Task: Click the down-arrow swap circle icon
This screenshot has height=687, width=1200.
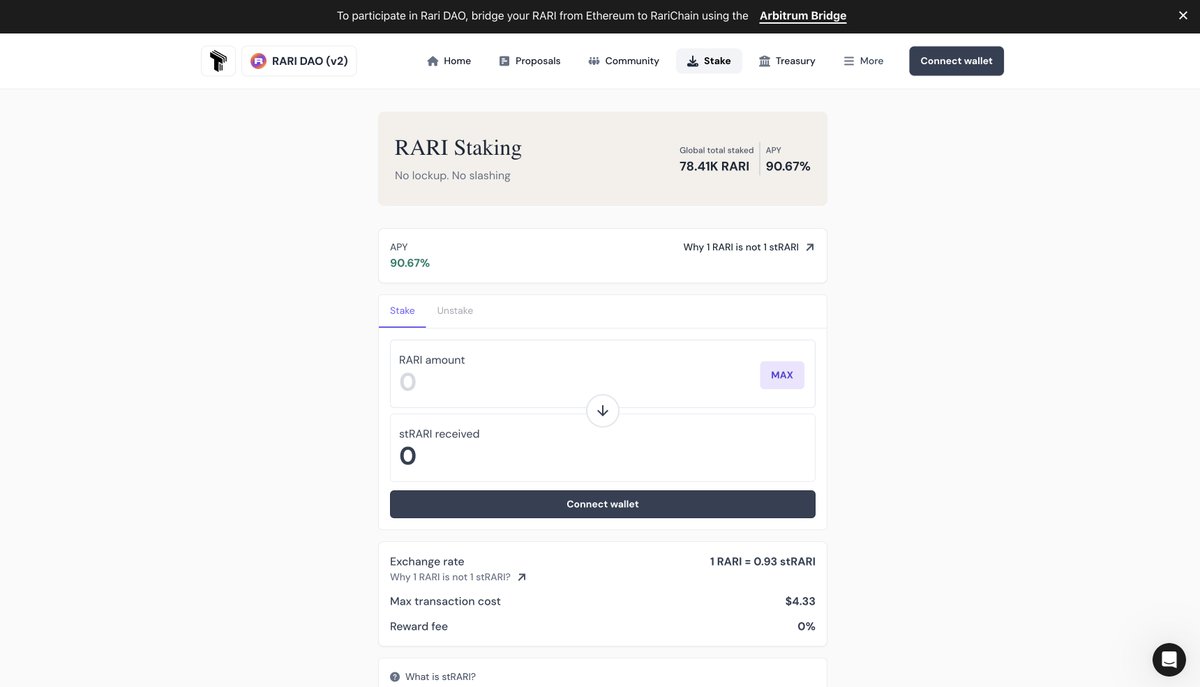Action: click(602, 411)
